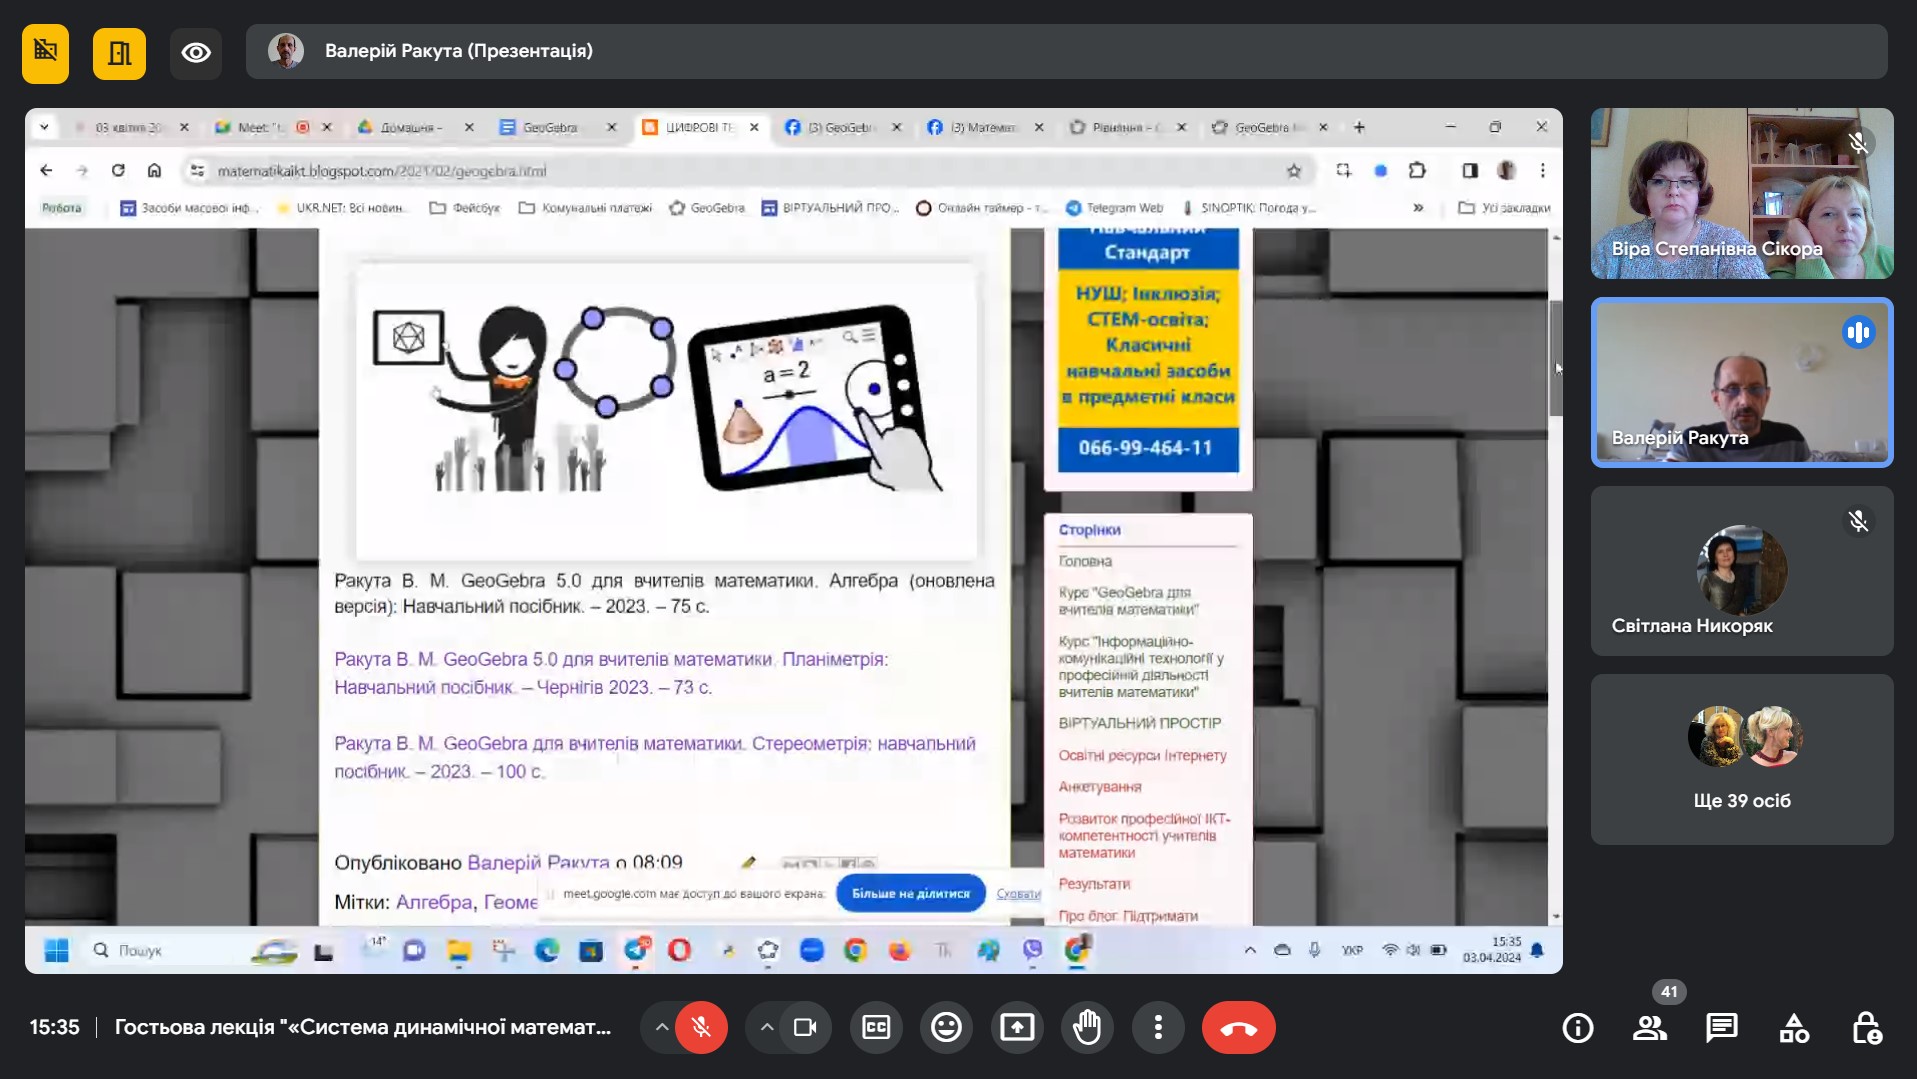The image size is (1917, 1079).
Task: Open browser extensions puzzle icon
Action: (1417, 170)
